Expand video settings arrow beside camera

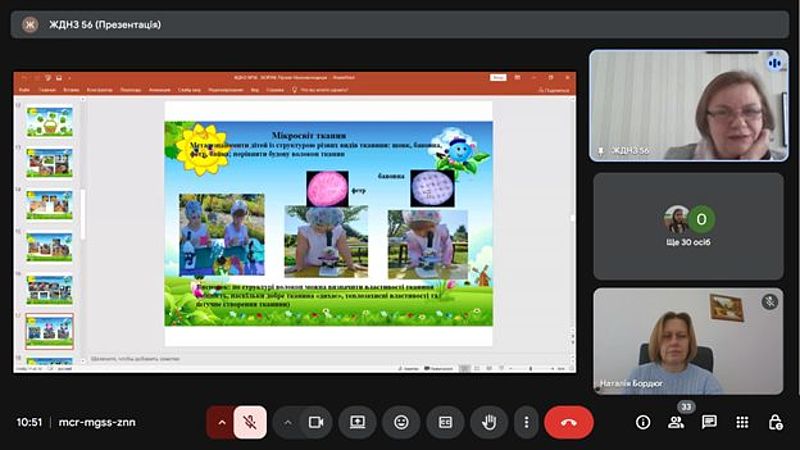[x=288, y=422]
